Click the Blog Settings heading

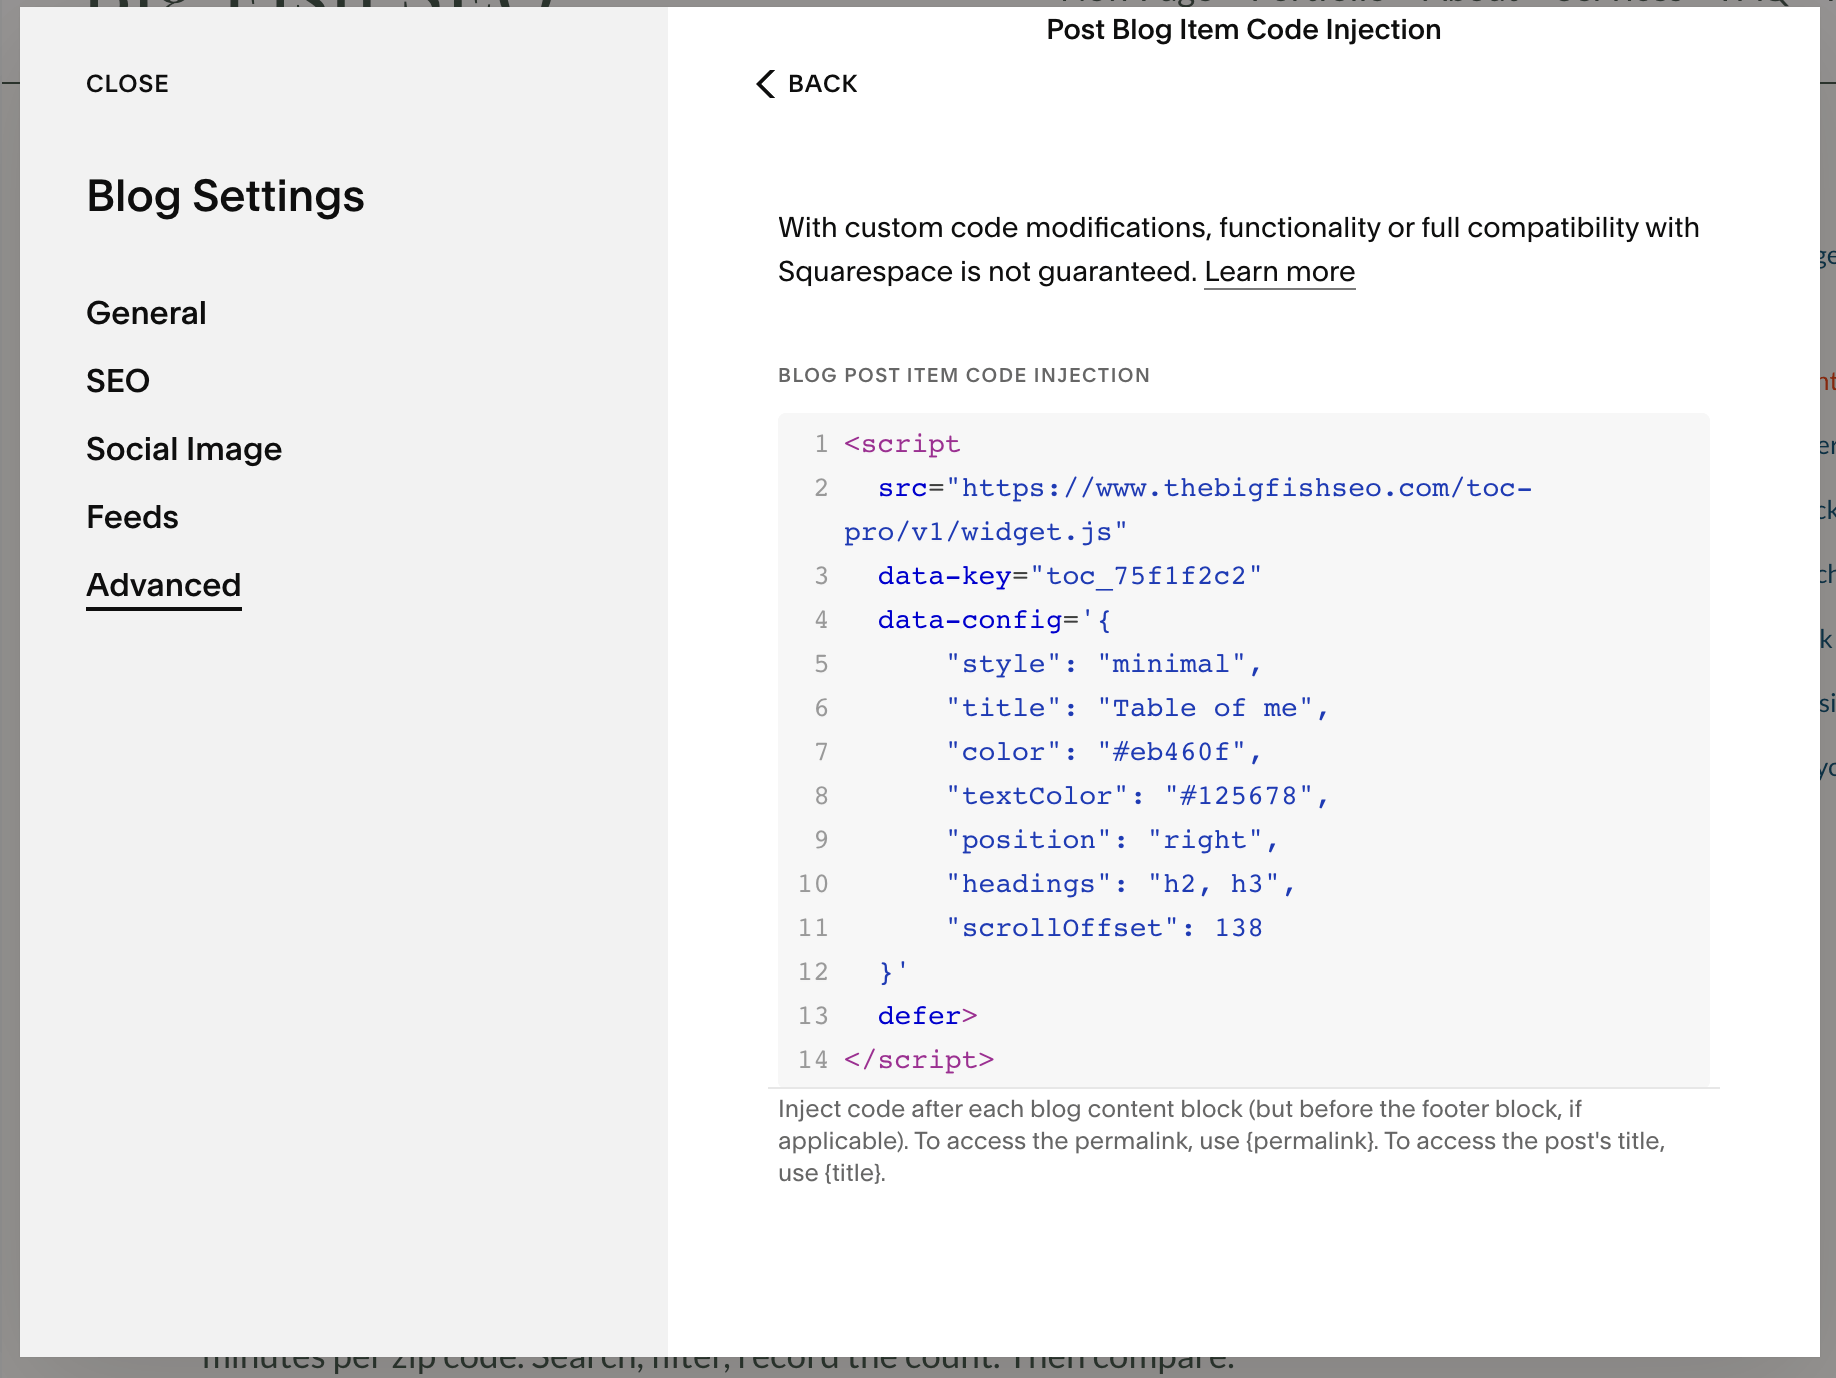(225, 196)
